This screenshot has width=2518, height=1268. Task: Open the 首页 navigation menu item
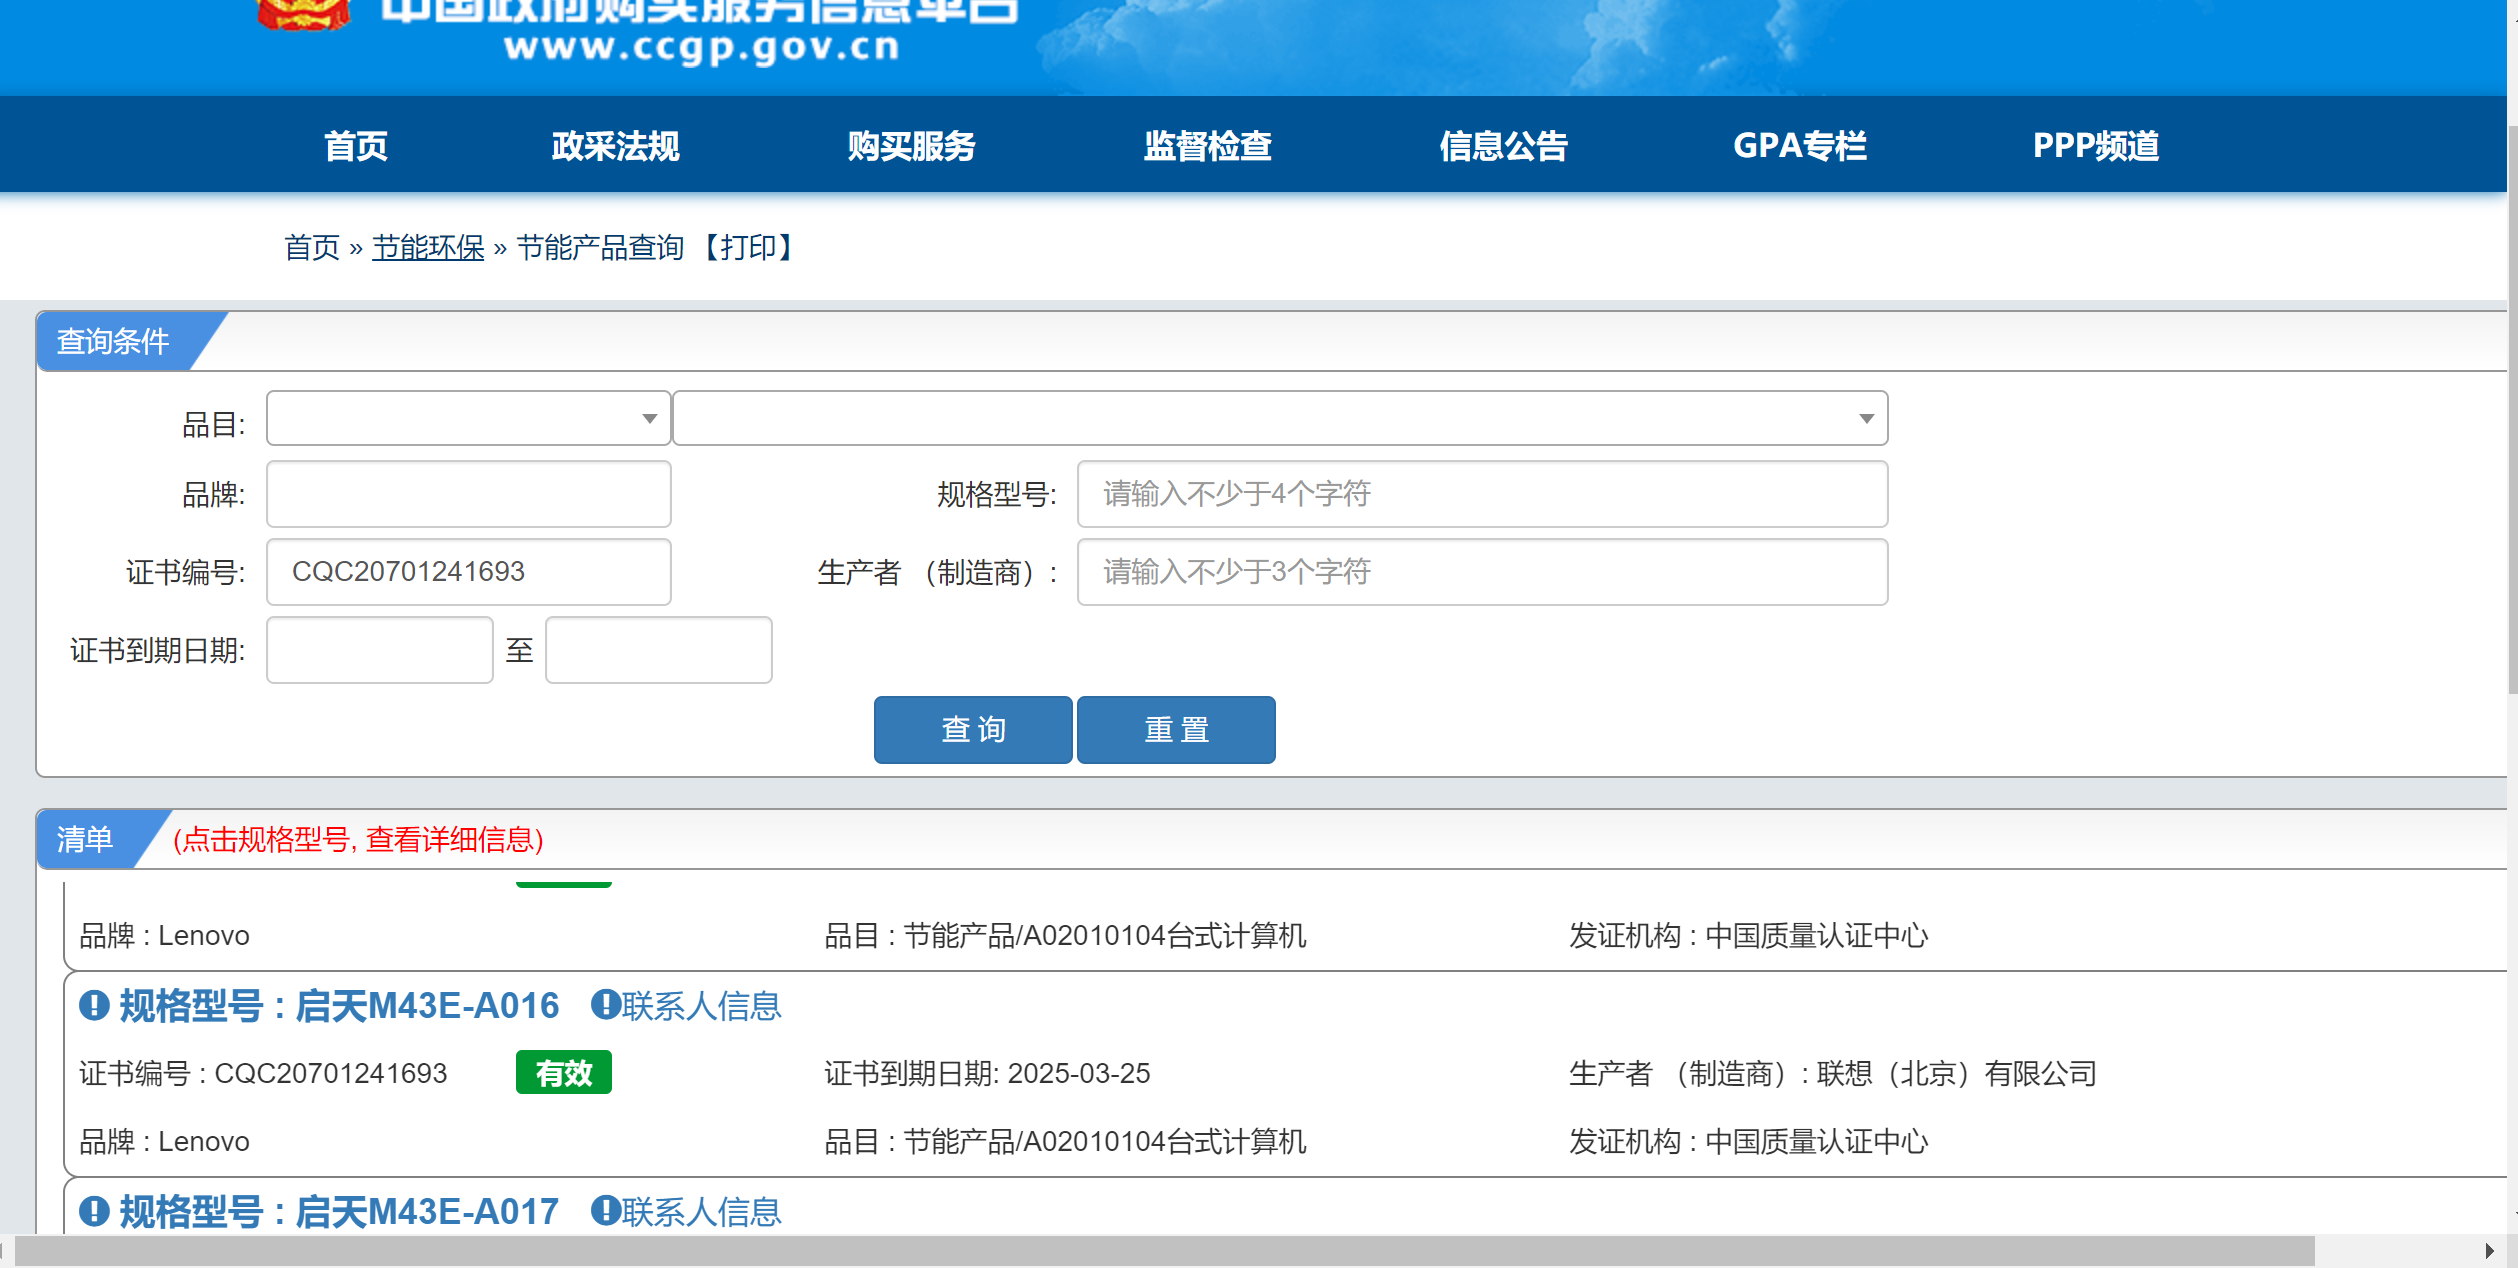(x=355, y=146)
